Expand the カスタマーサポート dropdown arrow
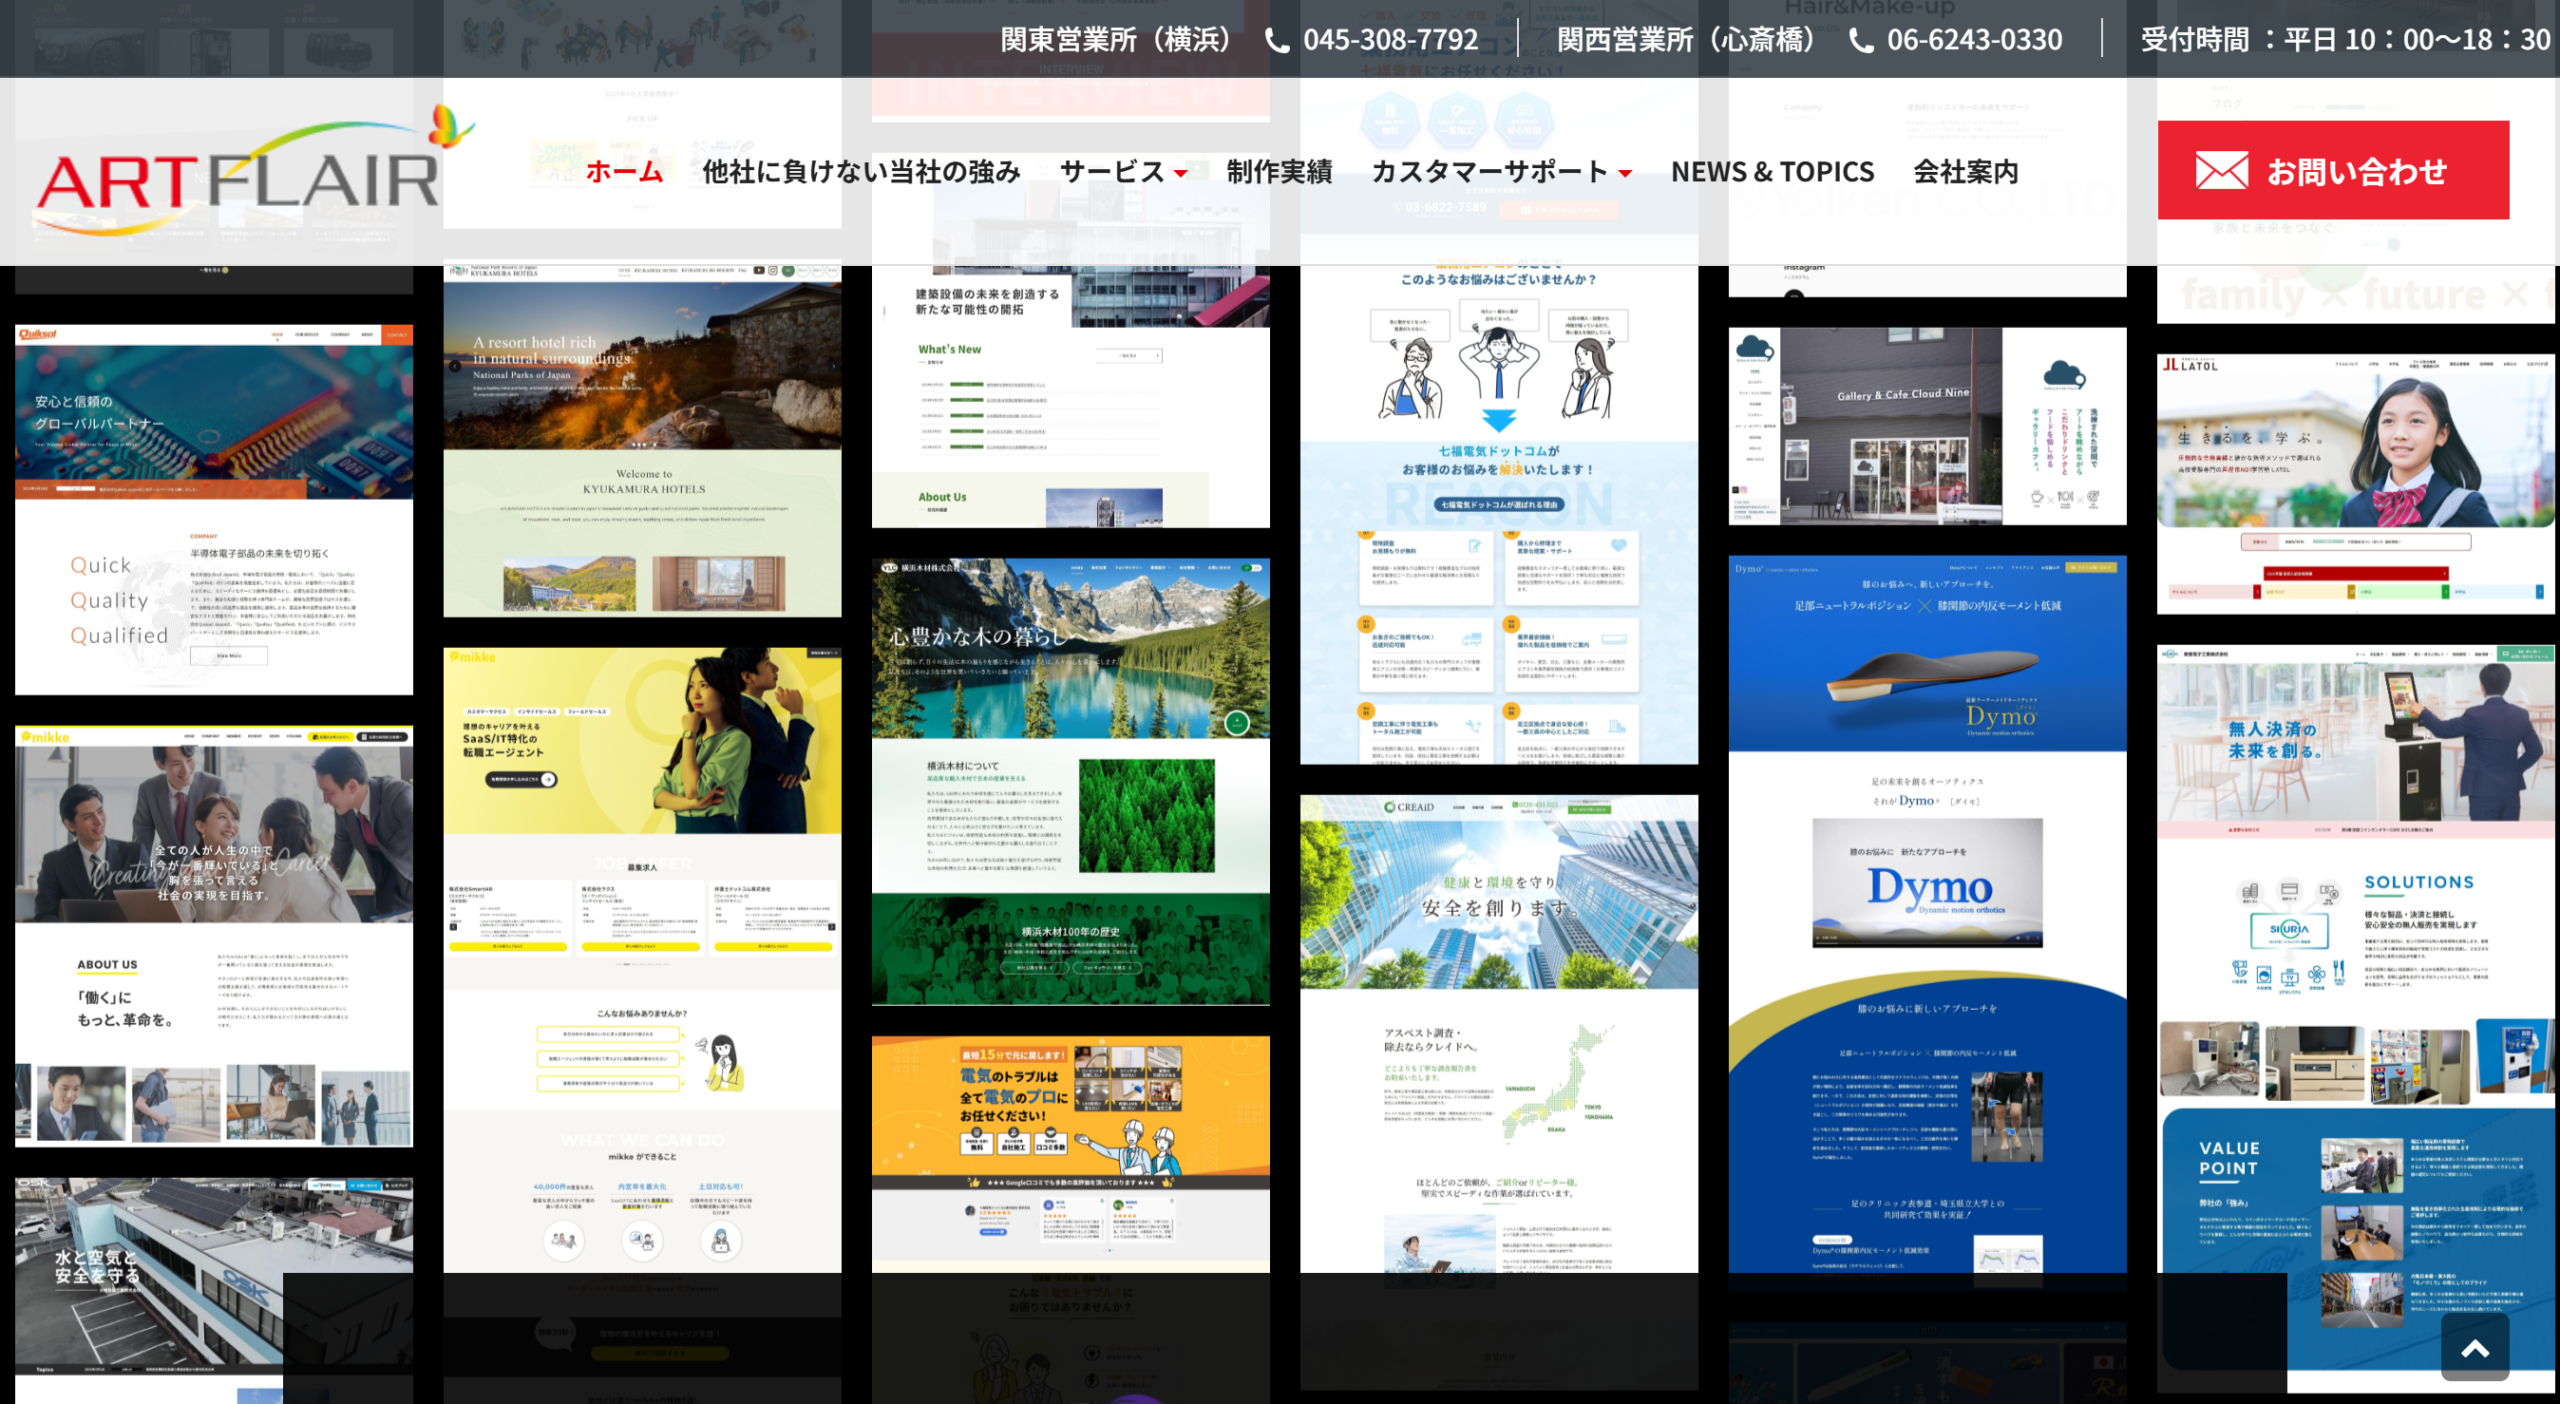The width and height of the screenshot is (2560, 1404). [x=1625, y=174]
